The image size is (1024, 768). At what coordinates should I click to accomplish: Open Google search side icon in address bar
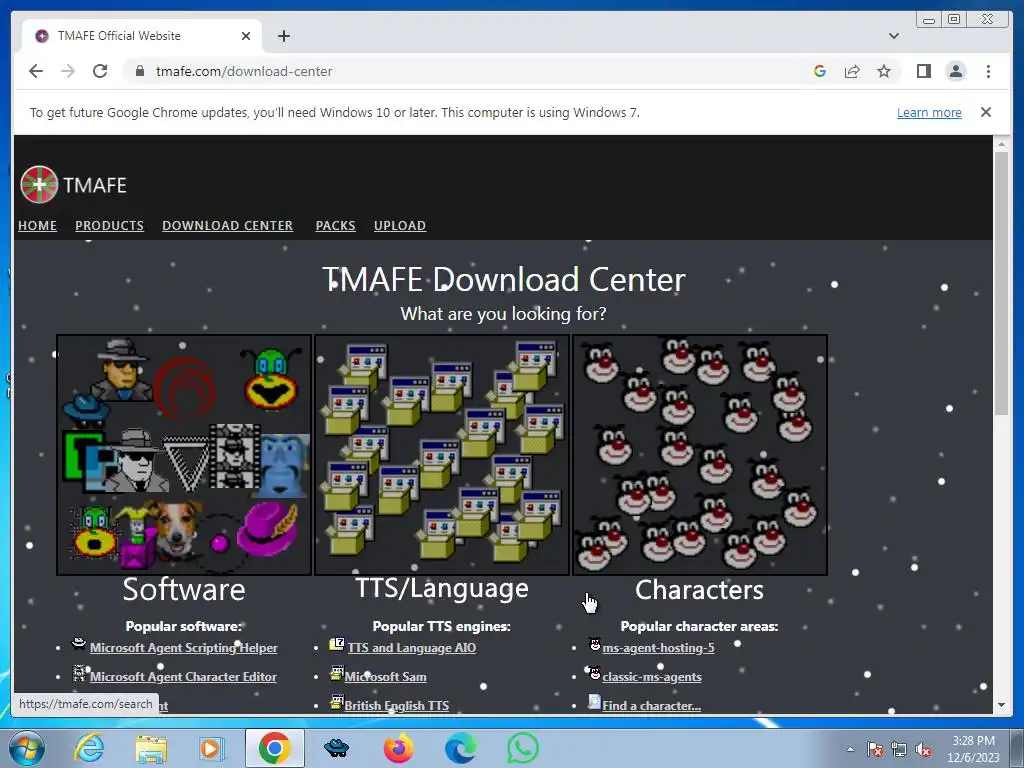pyautogui.click(x=820, y=71)
